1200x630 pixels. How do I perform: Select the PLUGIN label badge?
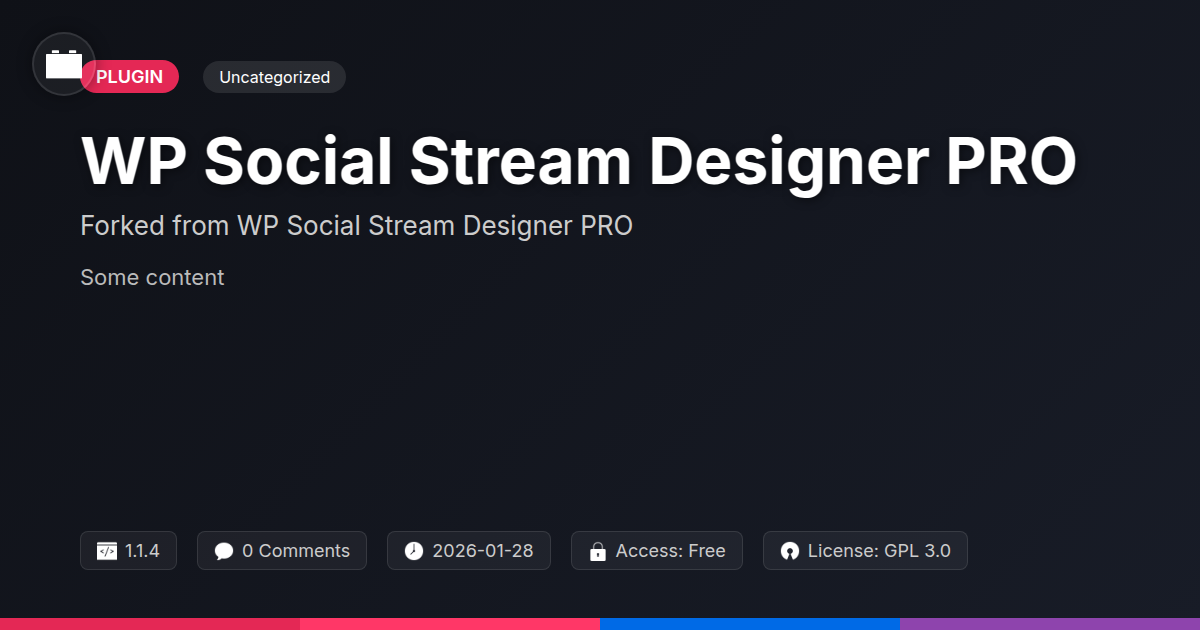tap(130, 77)
